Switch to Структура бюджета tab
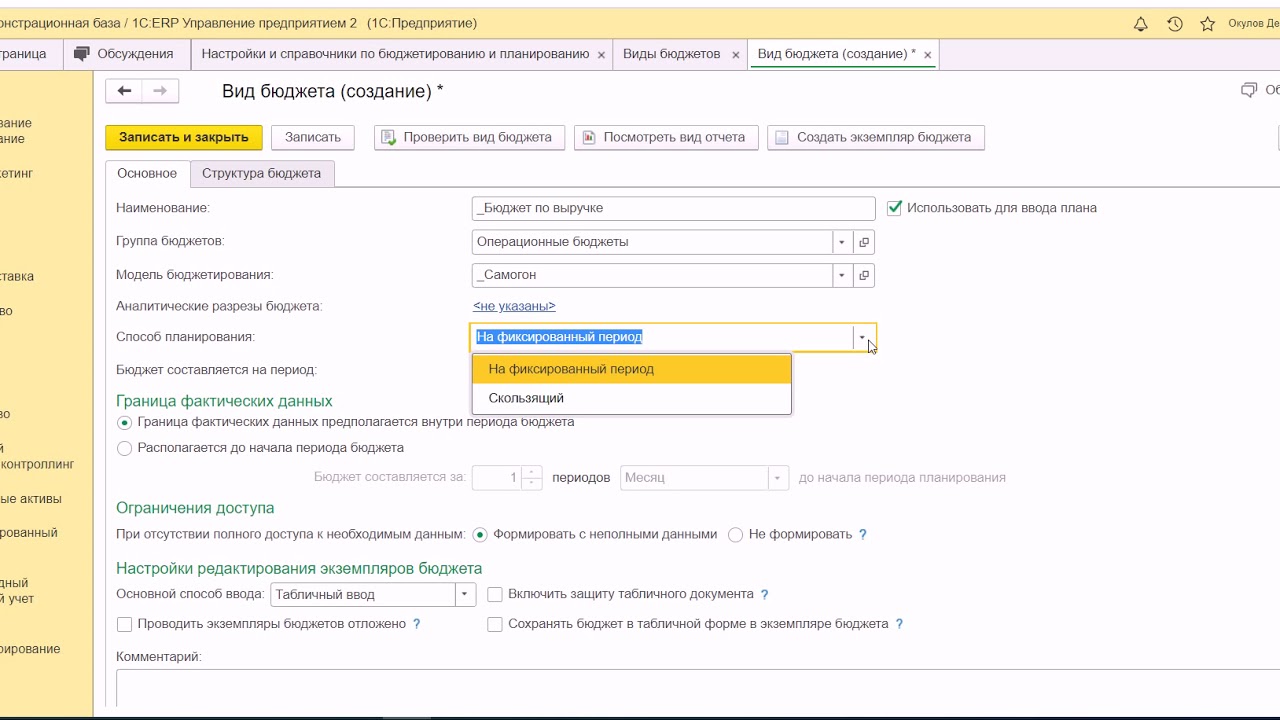This screenshot has width=1280, height=720. point(261,173)
